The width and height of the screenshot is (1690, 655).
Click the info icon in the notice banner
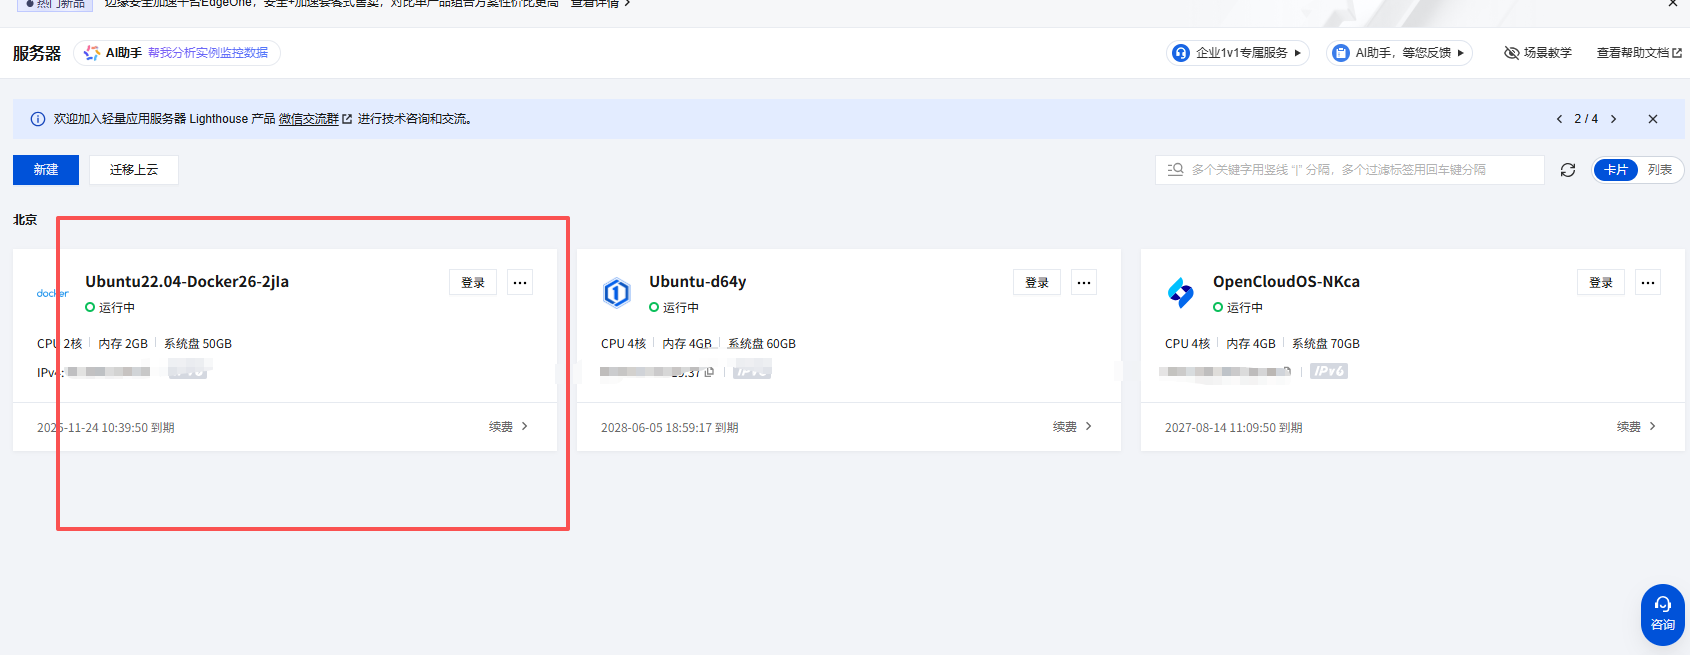38,119
